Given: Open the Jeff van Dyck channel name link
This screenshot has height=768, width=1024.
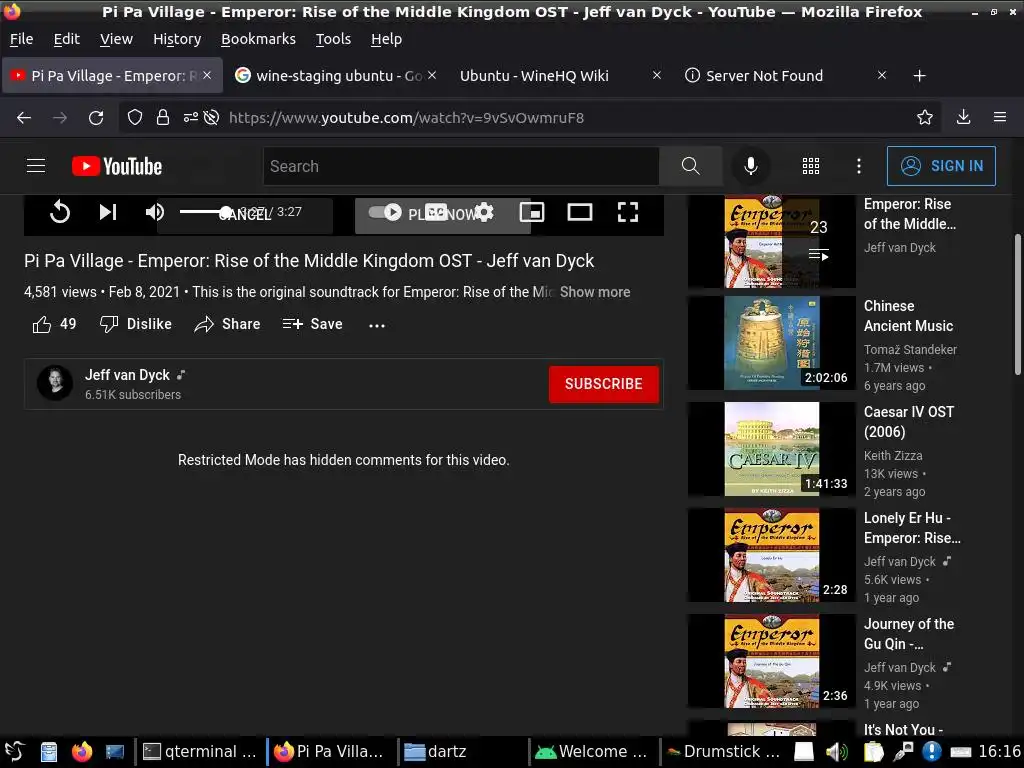Looking at the screenshot, I should click(127, 375).
